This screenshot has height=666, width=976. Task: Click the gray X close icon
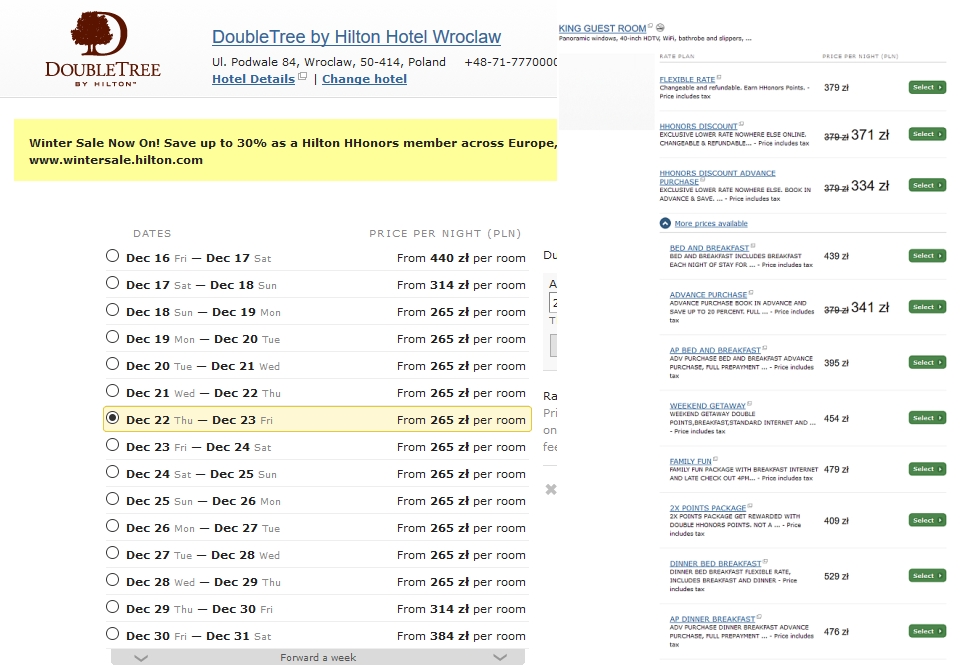[x=551, y=489]
